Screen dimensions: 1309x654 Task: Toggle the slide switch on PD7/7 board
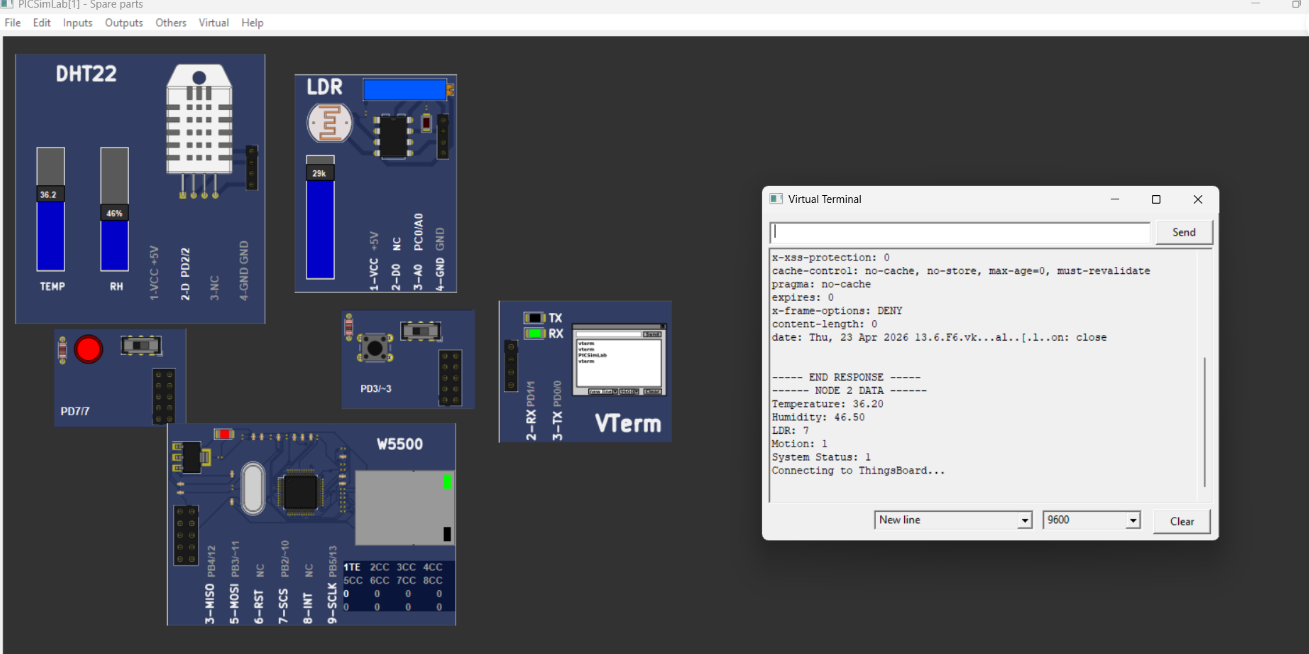(142, 345)
